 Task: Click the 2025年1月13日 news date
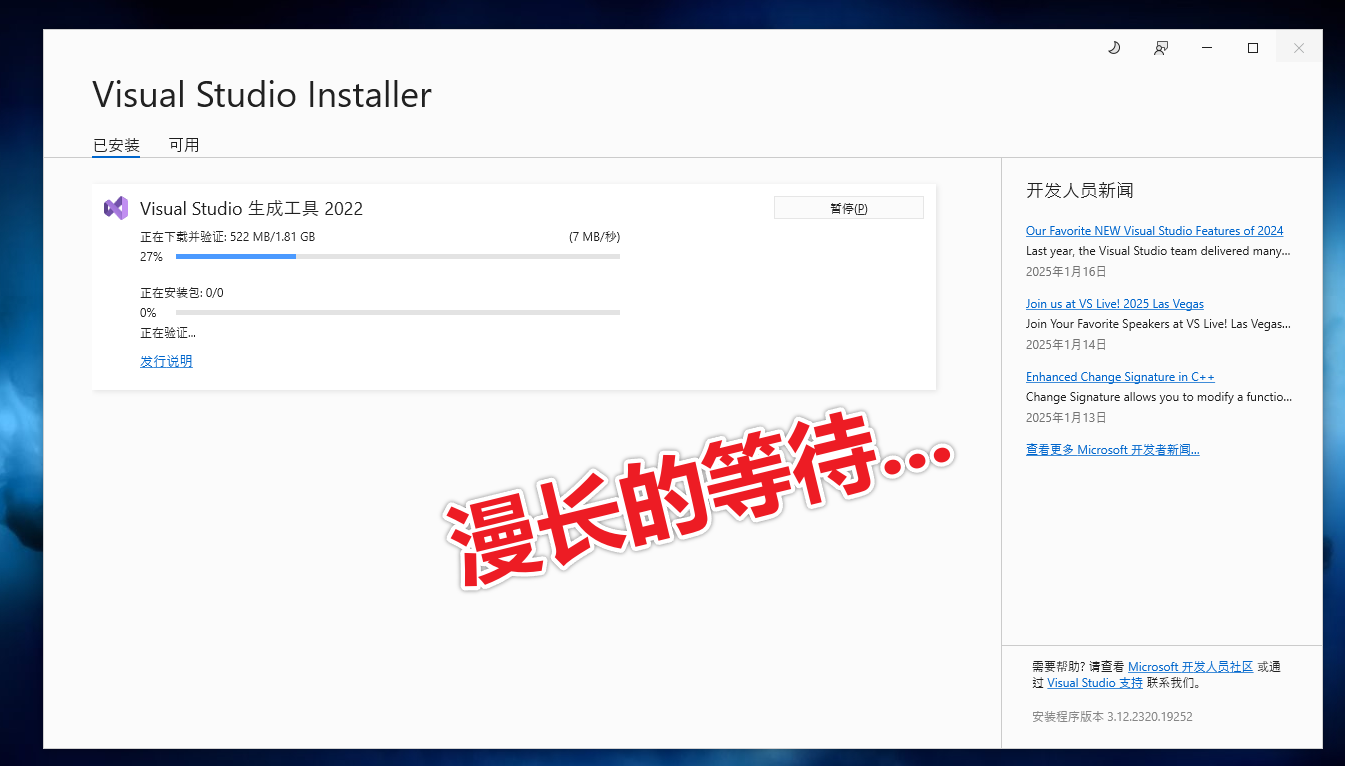[x=1066, y=417]
